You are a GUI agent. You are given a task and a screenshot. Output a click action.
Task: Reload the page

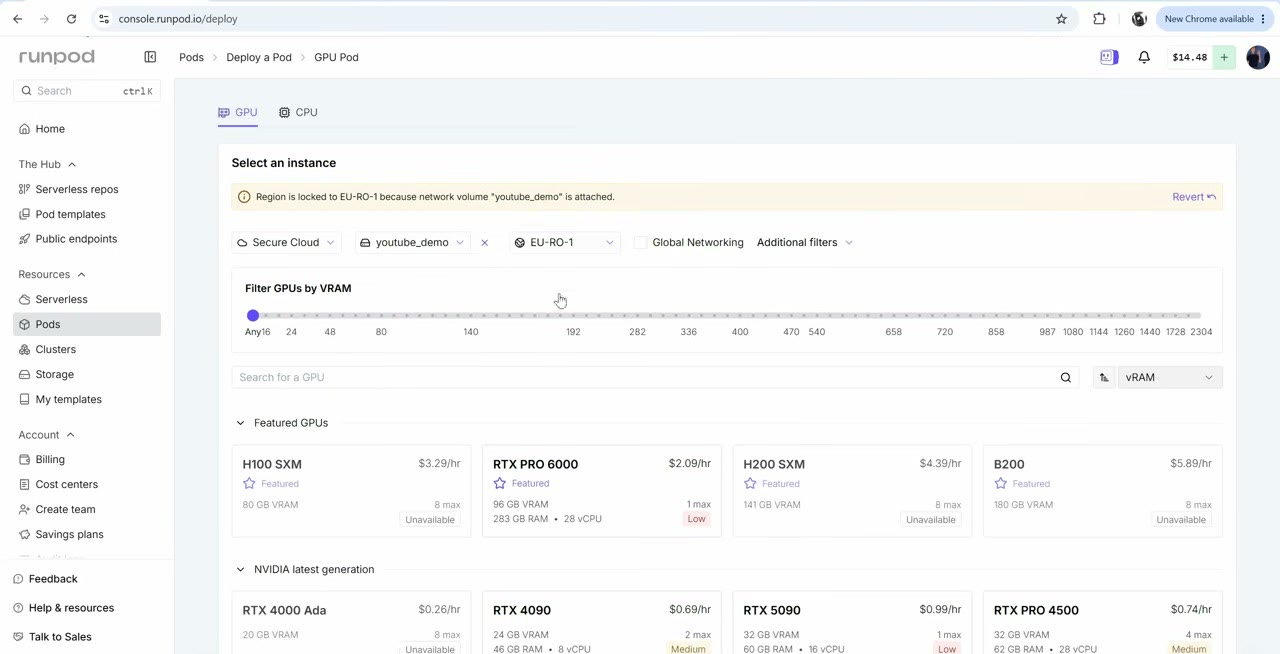(x=71, y=19)
